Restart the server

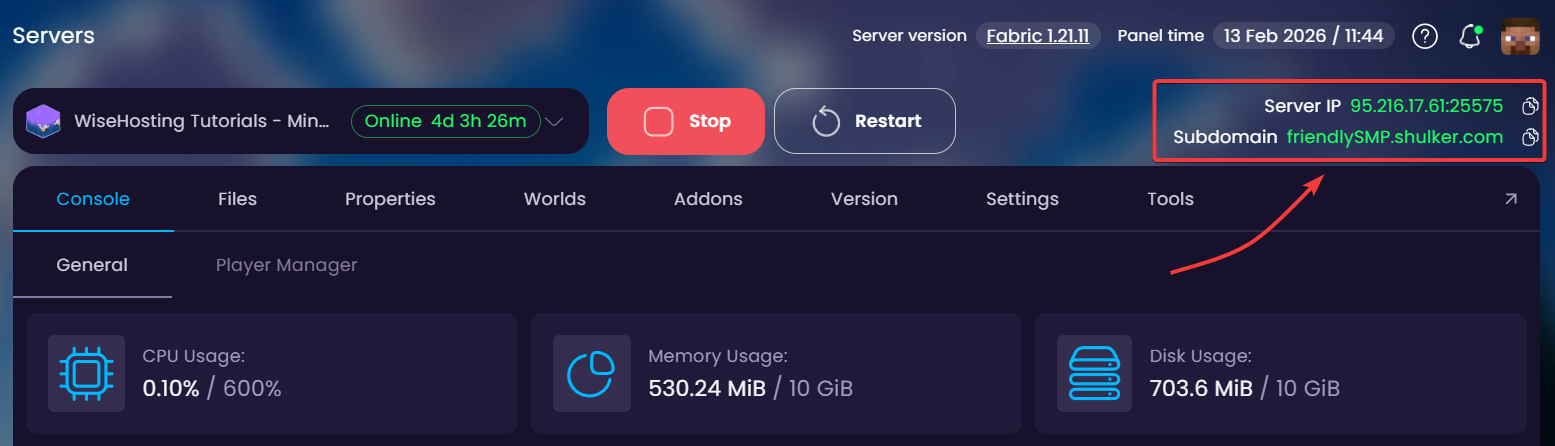tap(865, 121)
